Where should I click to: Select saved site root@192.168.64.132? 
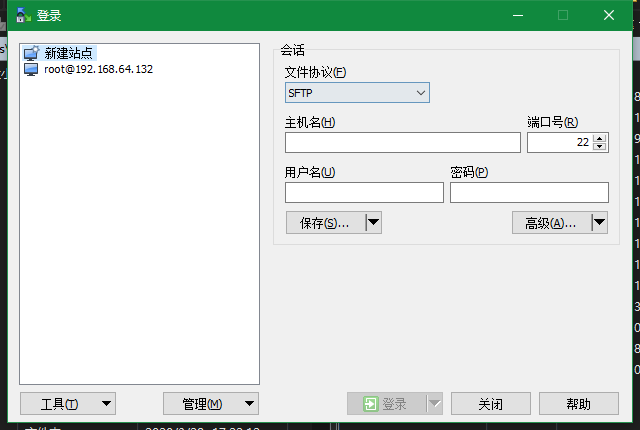point(98,69)
